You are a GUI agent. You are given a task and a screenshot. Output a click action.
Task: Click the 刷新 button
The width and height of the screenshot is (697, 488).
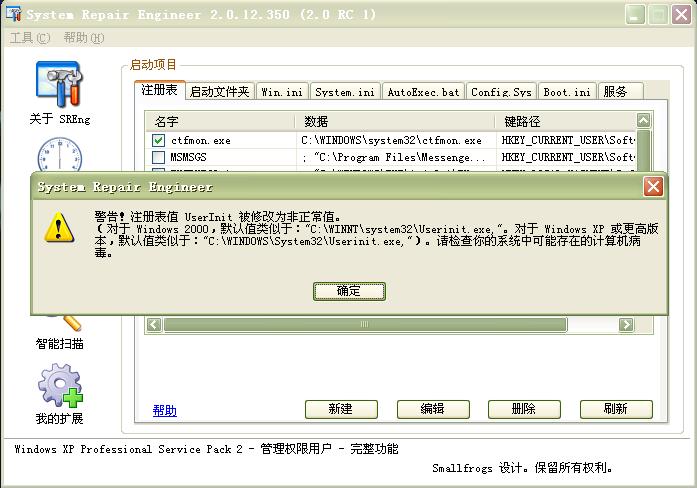click(x=616, y=409)
